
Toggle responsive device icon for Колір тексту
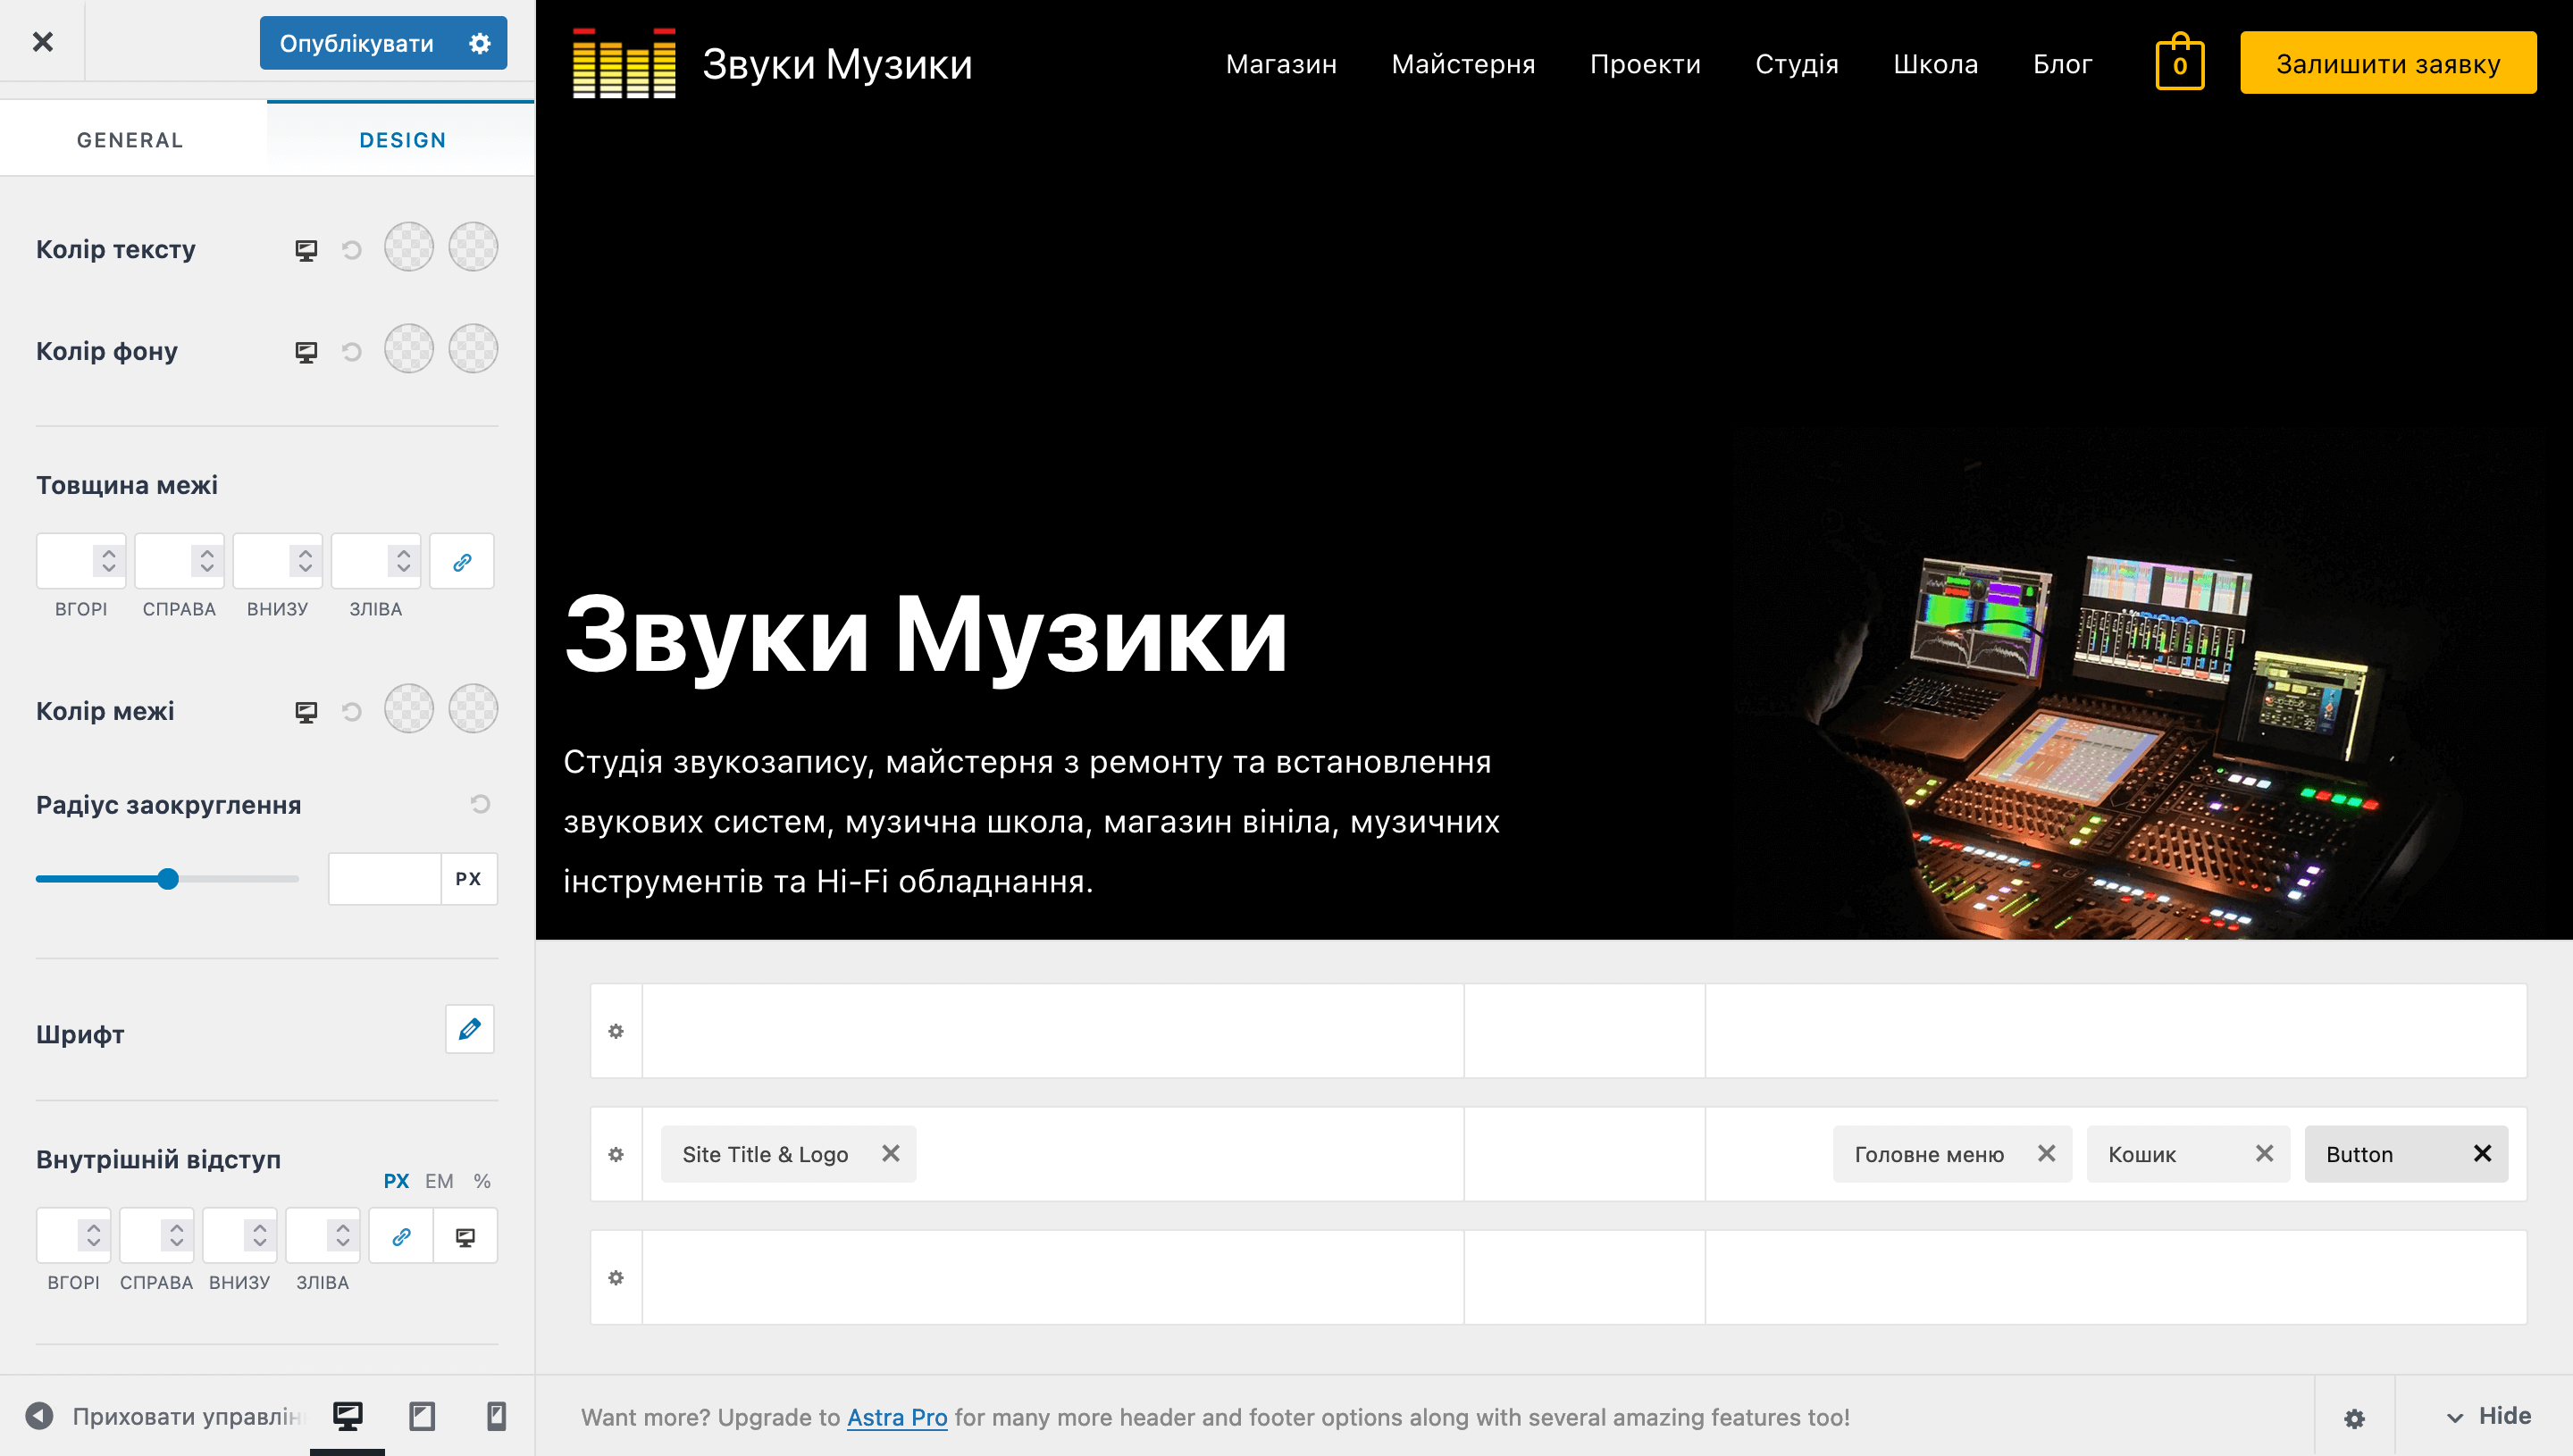306,250
